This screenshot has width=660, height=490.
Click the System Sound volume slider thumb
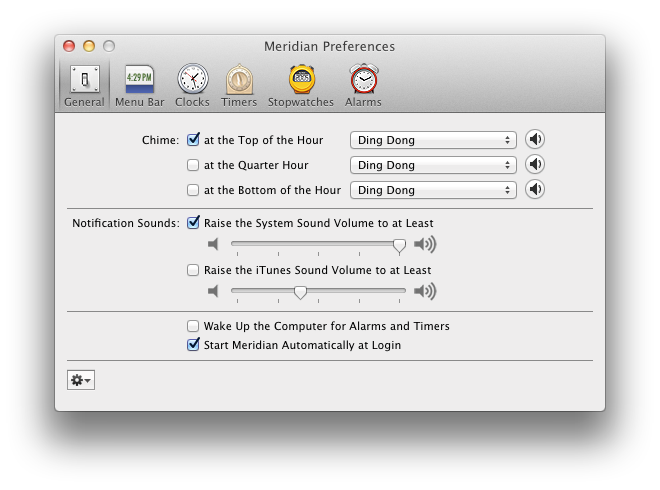pos(399,245)
